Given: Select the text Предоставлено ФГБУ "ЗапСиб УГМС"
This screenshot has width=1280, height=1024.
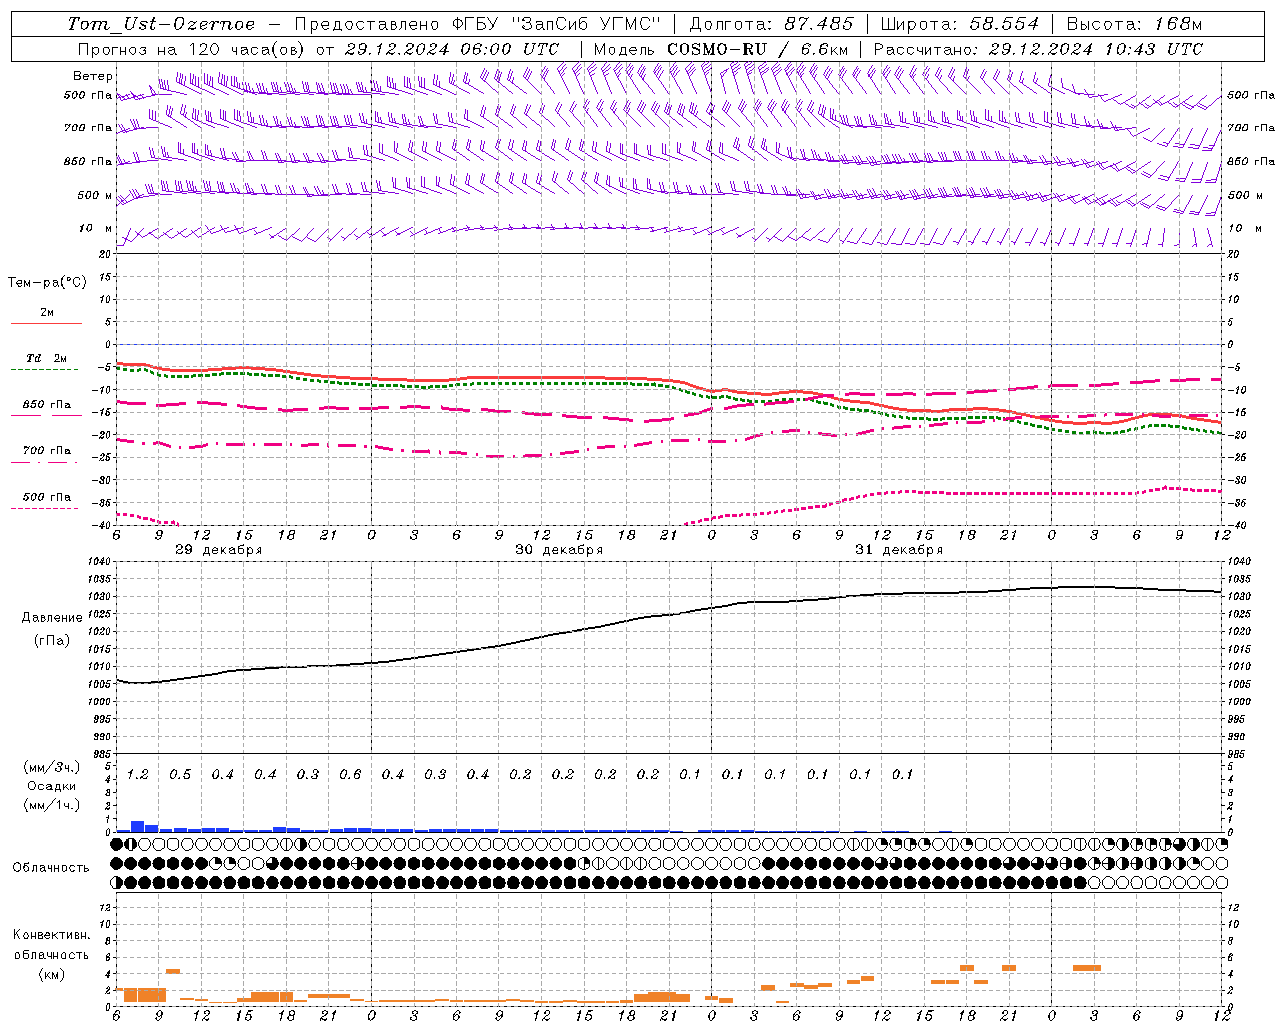Looking at the screenshot, I should [478, 24].
